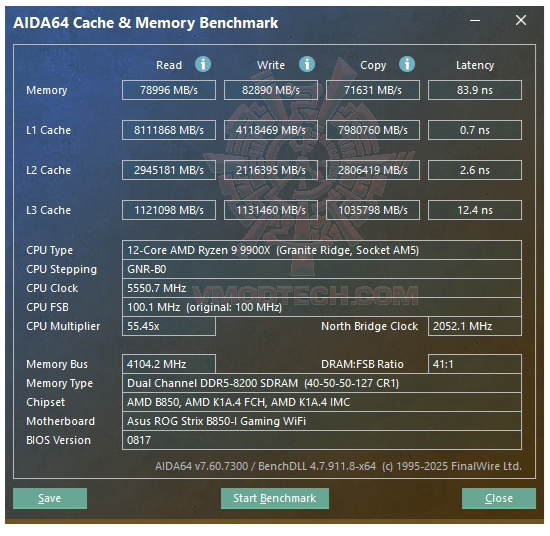Click the Latency column header

coord(475,65)
